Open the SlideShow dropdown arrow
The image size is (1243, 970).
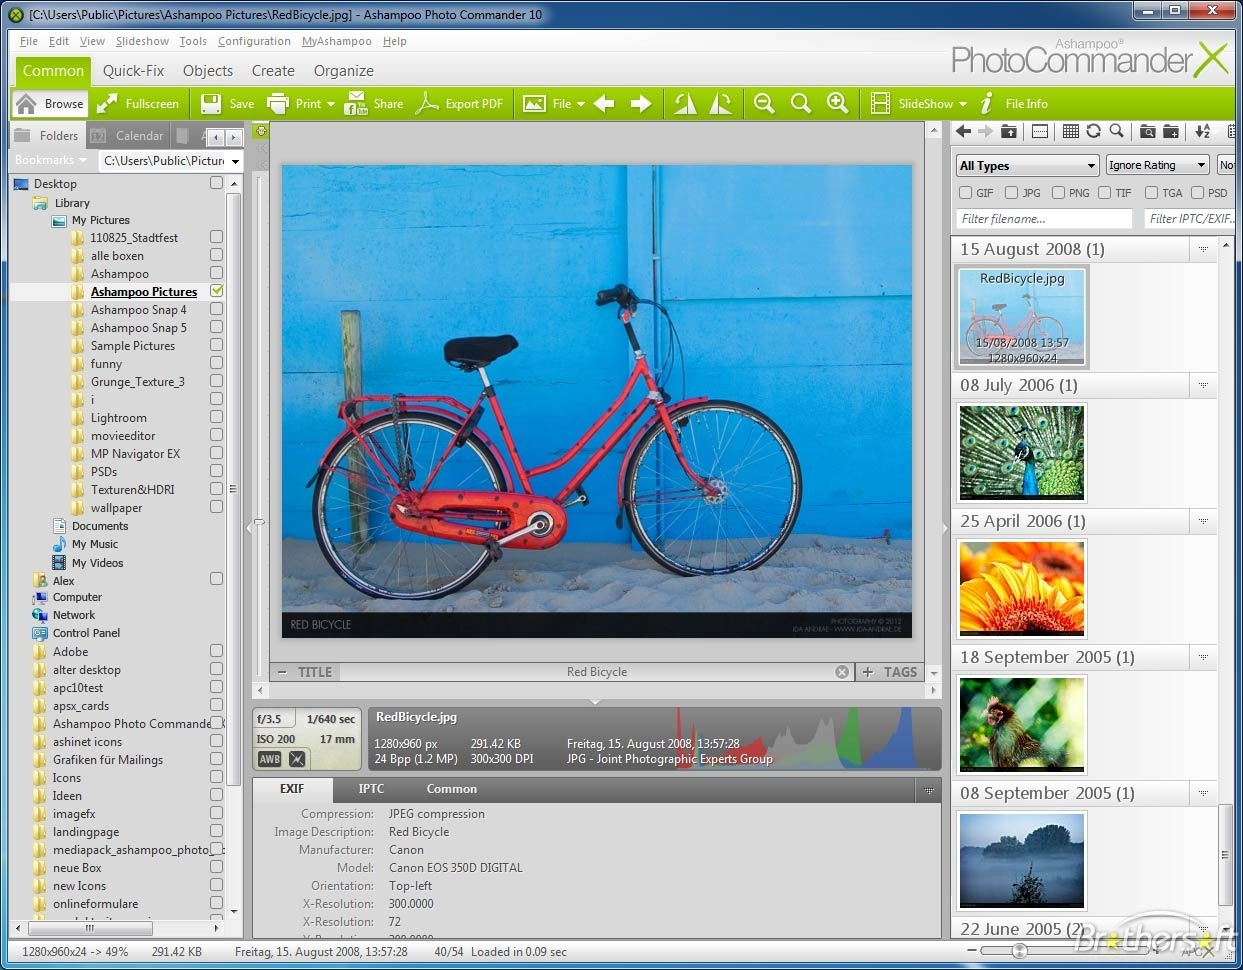click(x=963, y=104)
